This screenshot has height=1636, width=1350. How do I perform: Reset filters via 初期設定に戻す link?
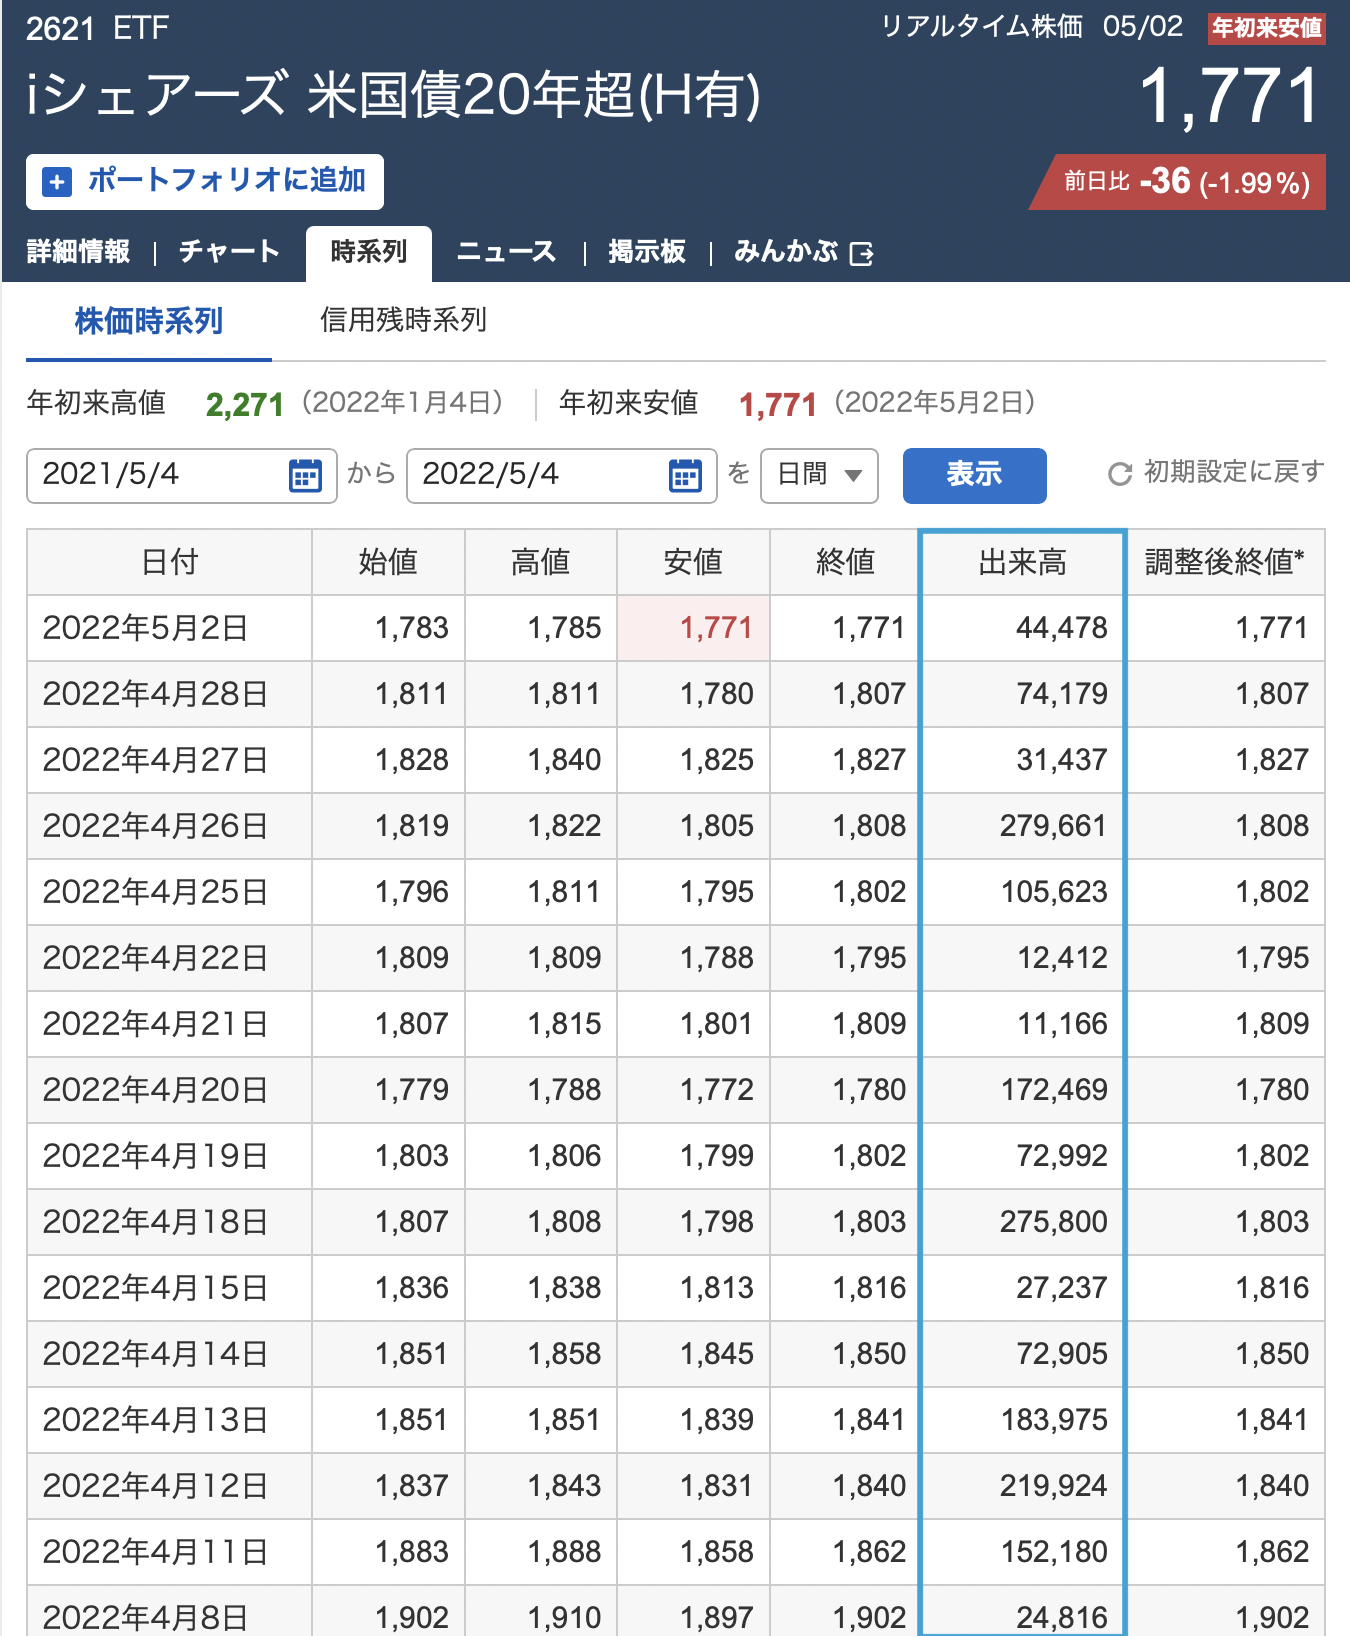pos(1216,472)
